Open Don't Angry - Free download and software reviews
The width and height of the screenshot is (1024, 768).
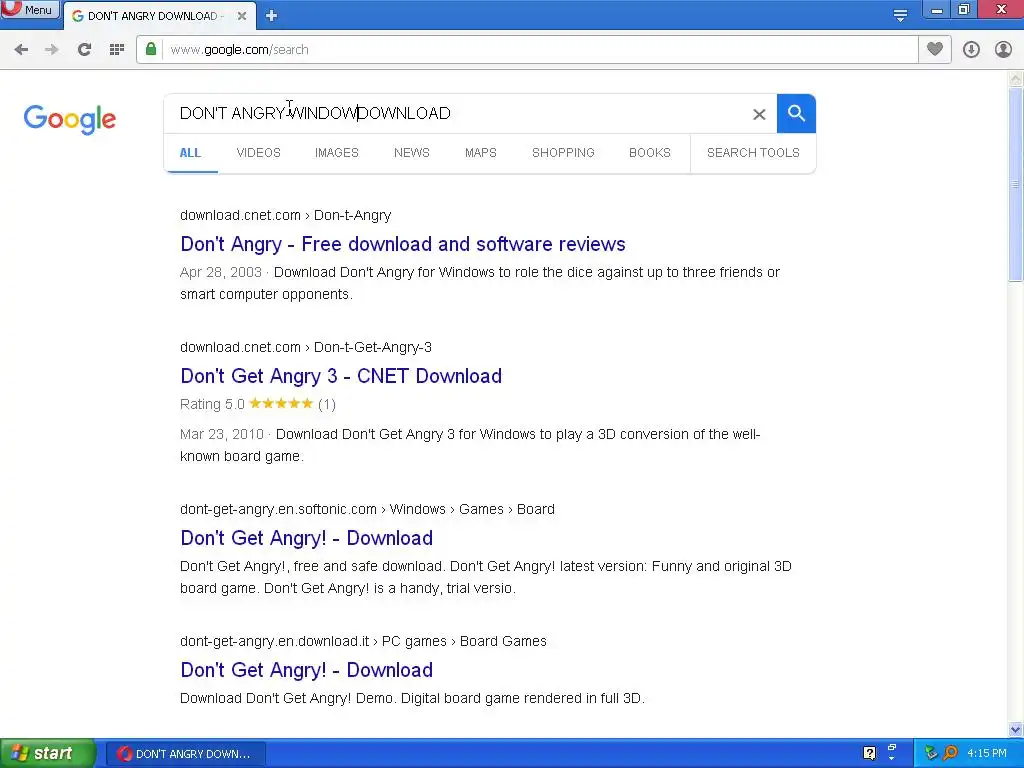(403, 244)
